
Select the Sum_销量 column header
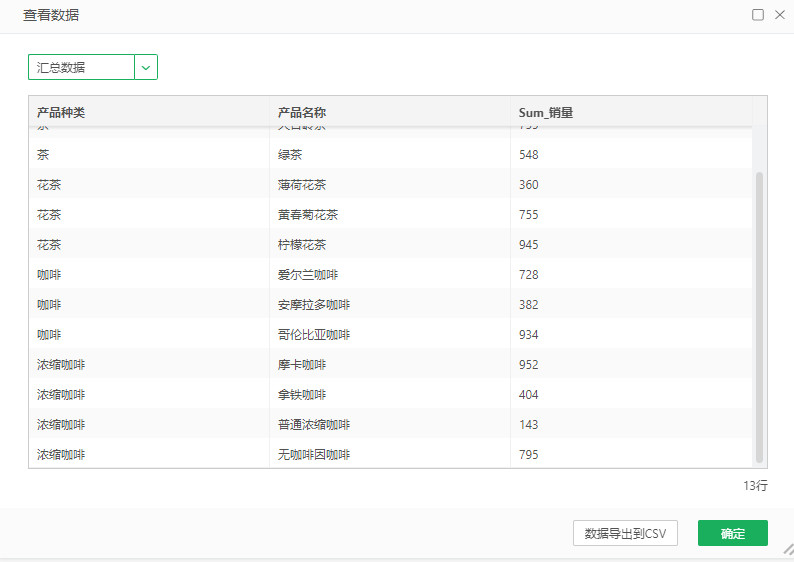pos(546,113)
